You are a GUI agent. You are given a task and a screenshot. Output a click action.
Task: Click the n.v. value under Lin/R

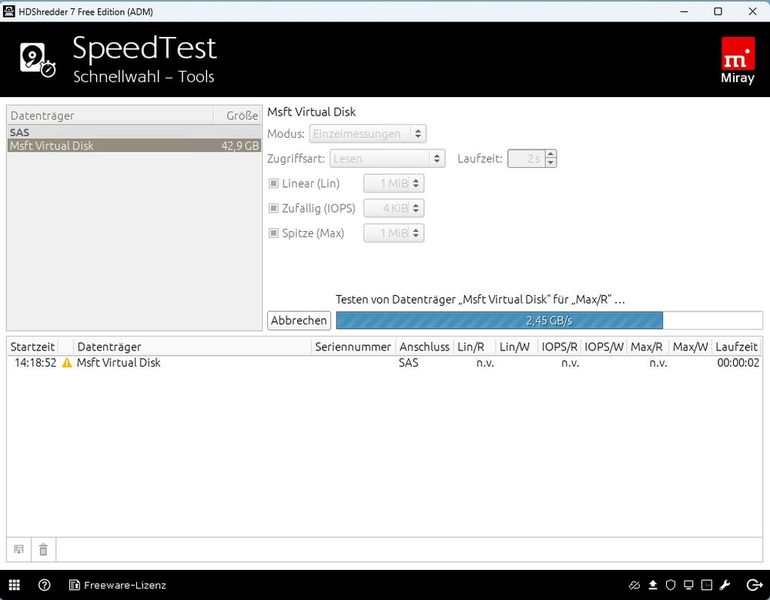coord(485,363)
